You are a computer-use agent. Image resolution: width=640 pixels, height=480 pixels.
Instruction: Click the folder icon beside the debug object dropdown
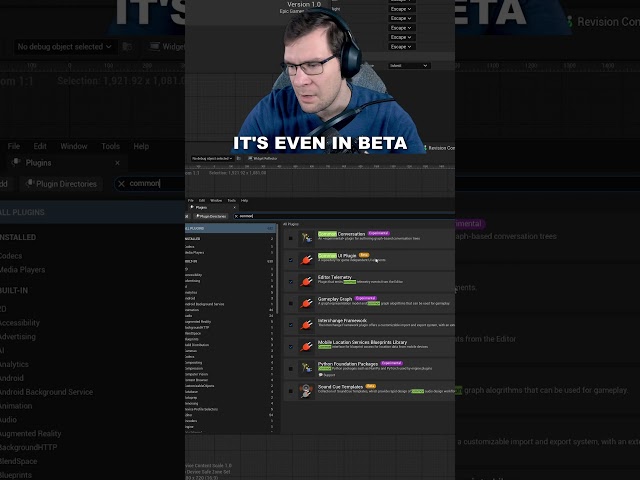coord(239,158)
